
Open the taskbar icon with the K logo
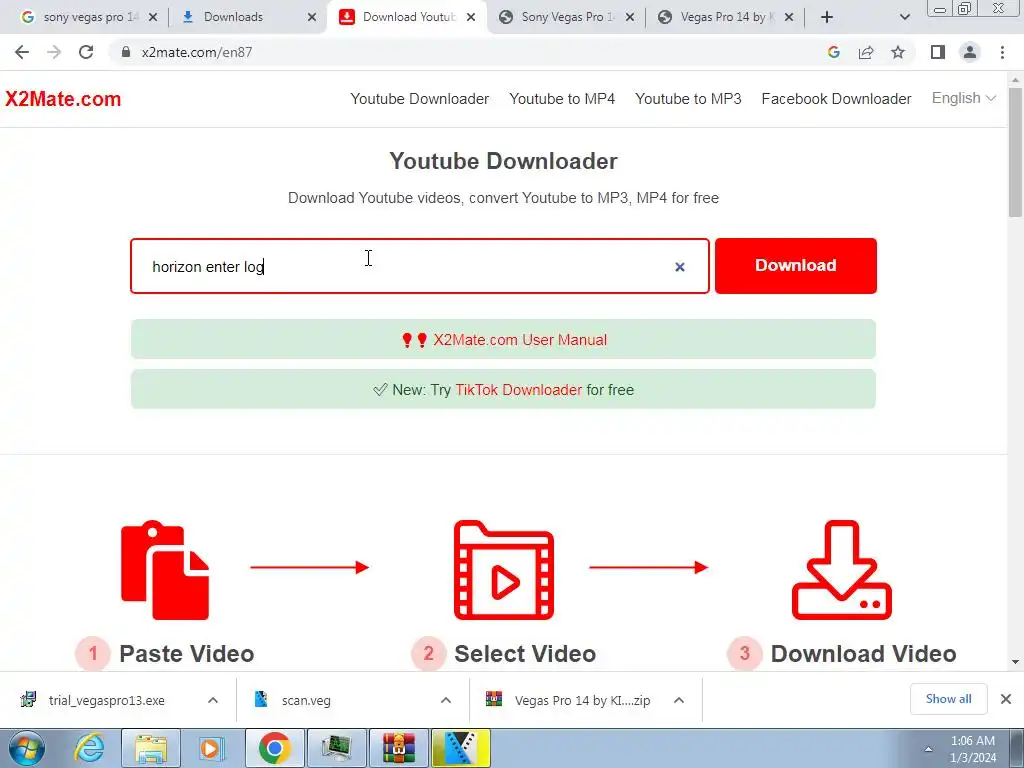click(x=460, y=748)
